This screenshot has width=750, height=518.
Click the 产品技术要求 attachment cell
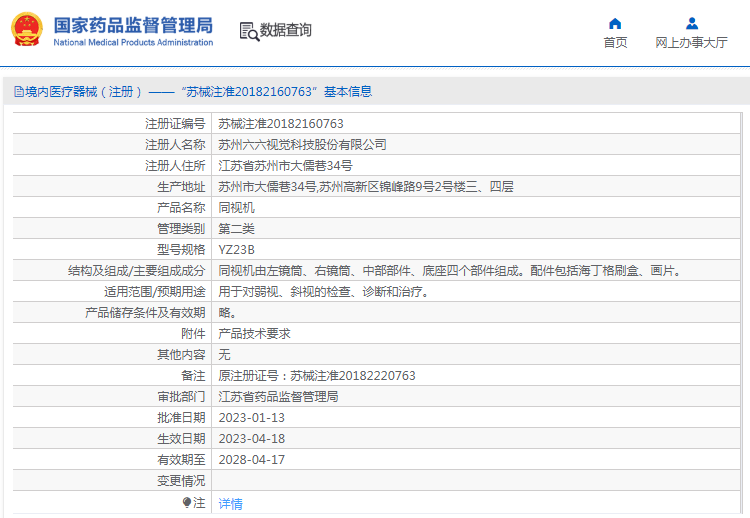coord(254,334)
